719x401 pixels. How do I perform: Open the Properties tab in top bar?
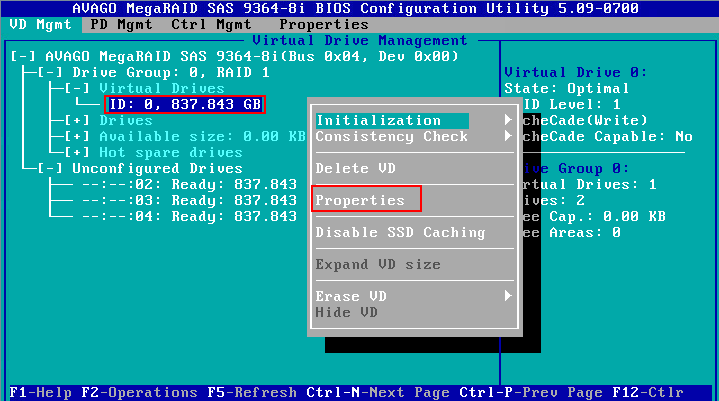323,24
